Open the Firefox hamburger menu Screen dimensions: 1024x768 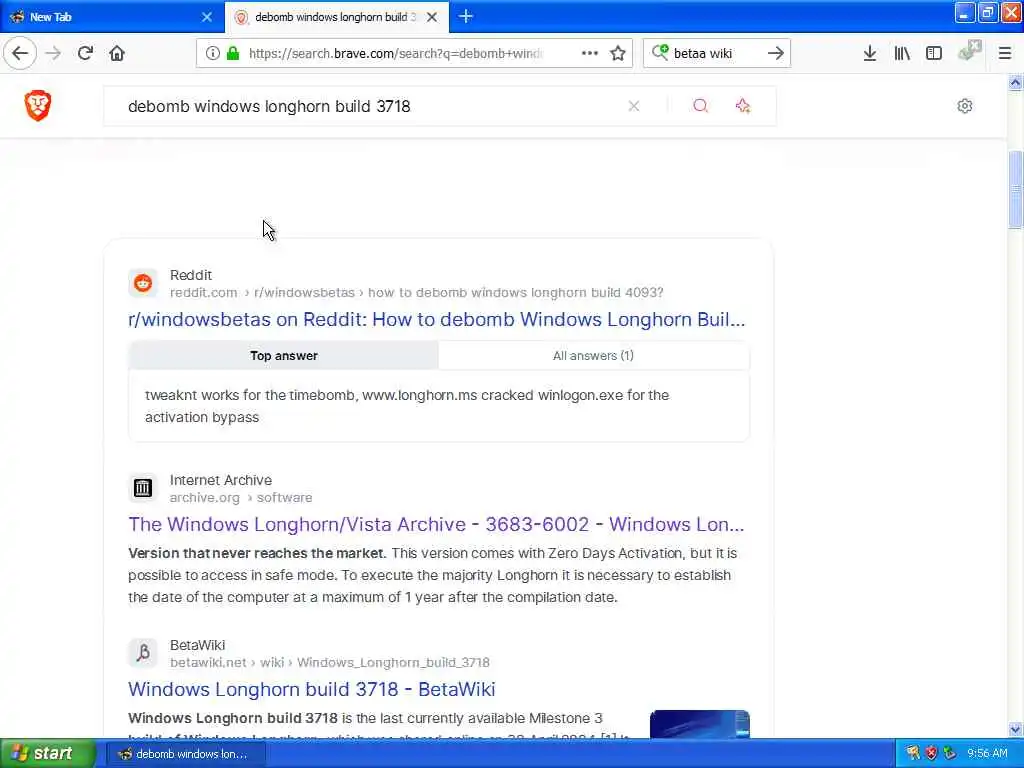[1005, 54]
